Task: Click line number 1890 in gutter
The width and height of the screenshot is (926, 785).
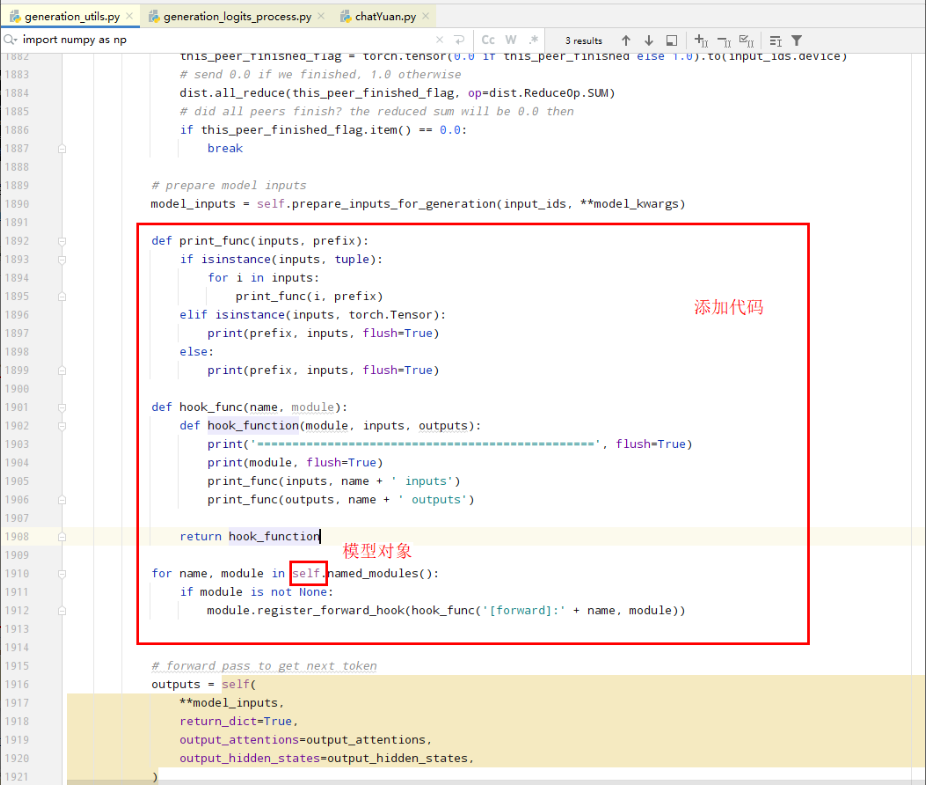Action: coord(17,204)
